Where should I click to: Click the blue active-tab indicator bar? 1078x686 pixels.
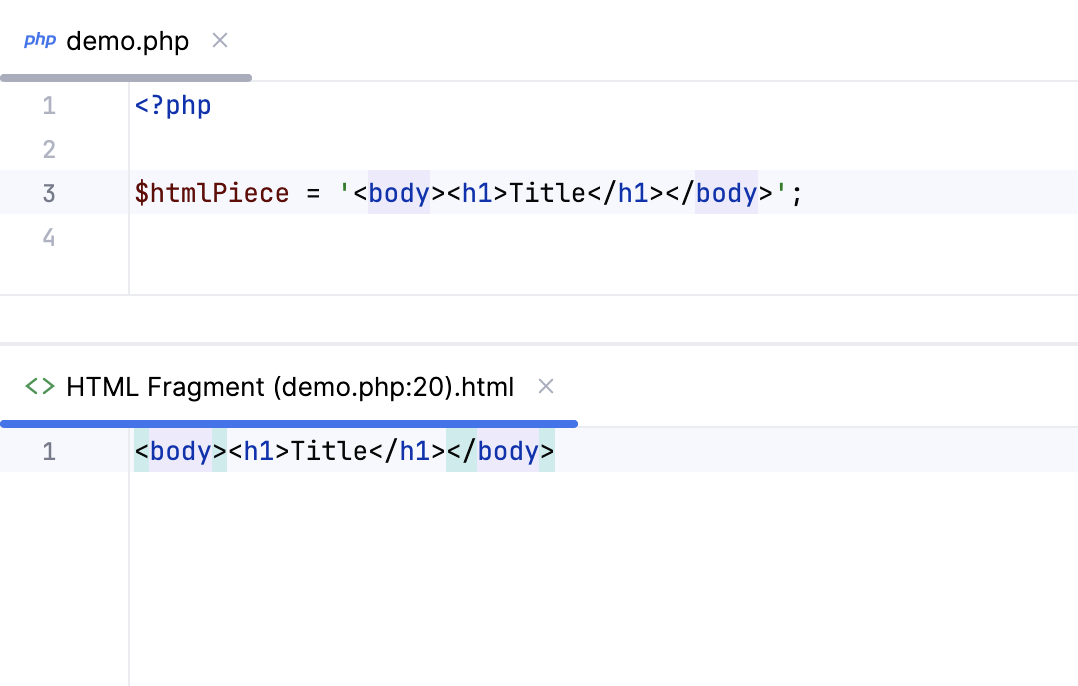[x=290, y=423]
